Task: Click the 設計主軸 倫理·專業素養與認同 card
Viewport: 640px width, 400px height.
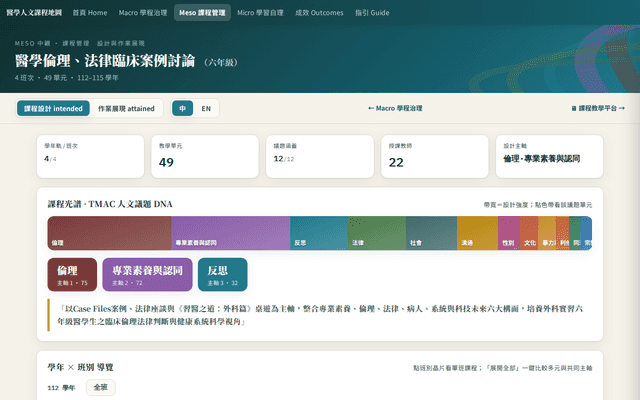Action: click(549, 156)
